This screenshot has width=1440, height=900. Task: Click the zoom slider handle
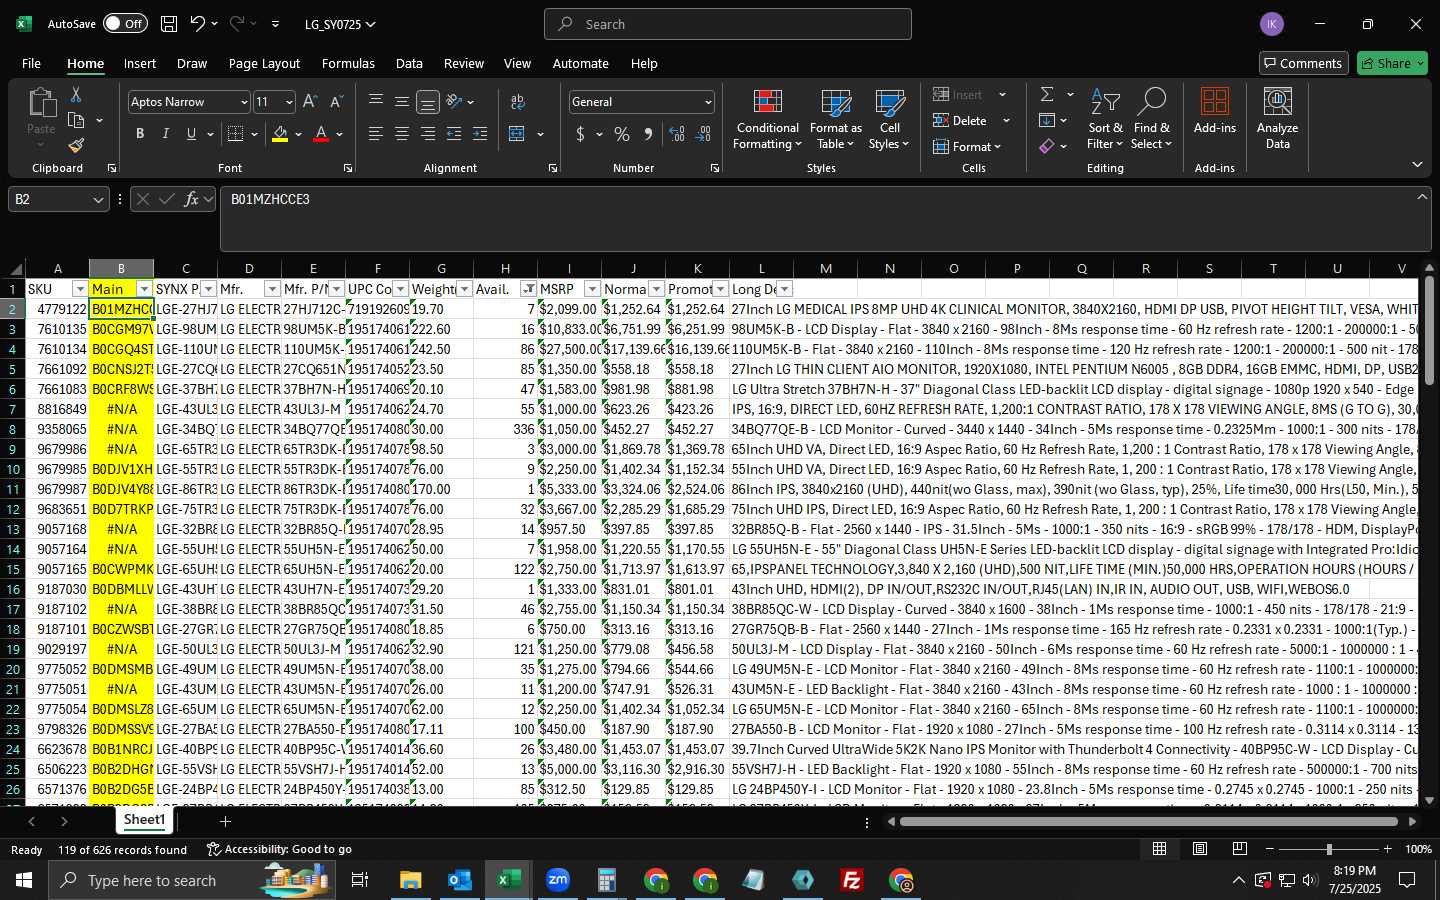coord(1329,849)
